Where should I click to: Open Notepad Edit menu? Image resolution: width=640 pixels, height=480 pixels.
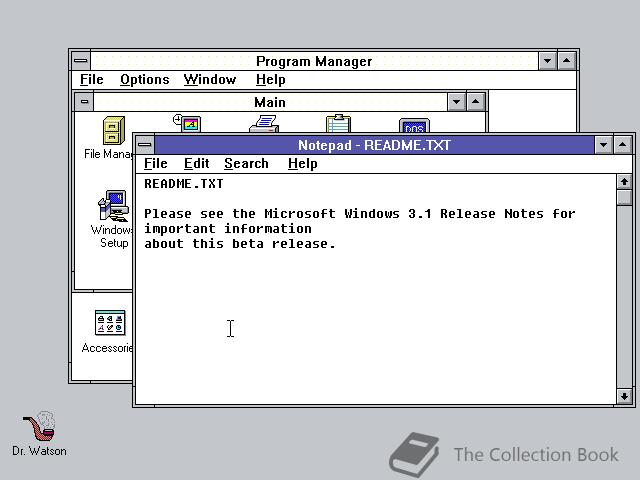point(196,164)
